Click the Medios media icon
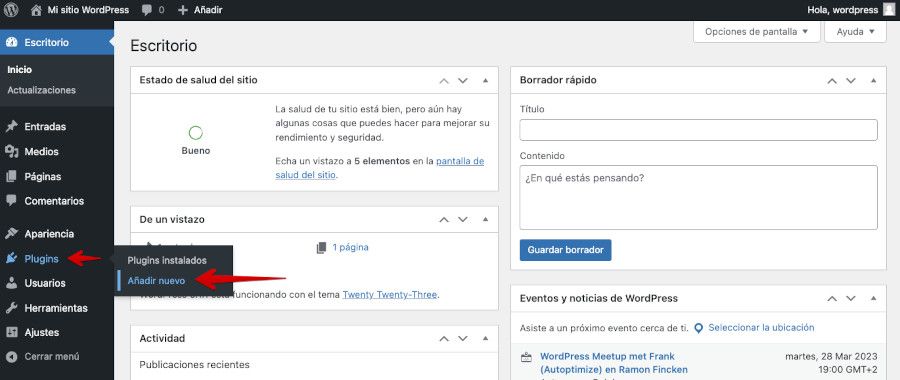900x380 pixels. [x=11, y=152]
